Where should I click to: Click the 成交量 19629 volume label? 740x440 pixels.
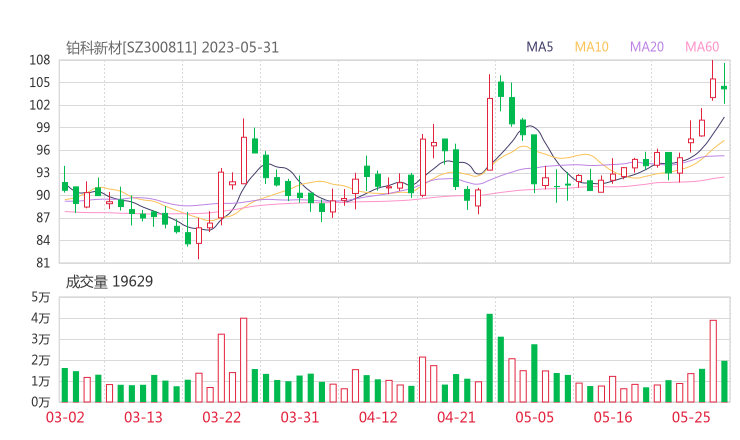point(109,282)
